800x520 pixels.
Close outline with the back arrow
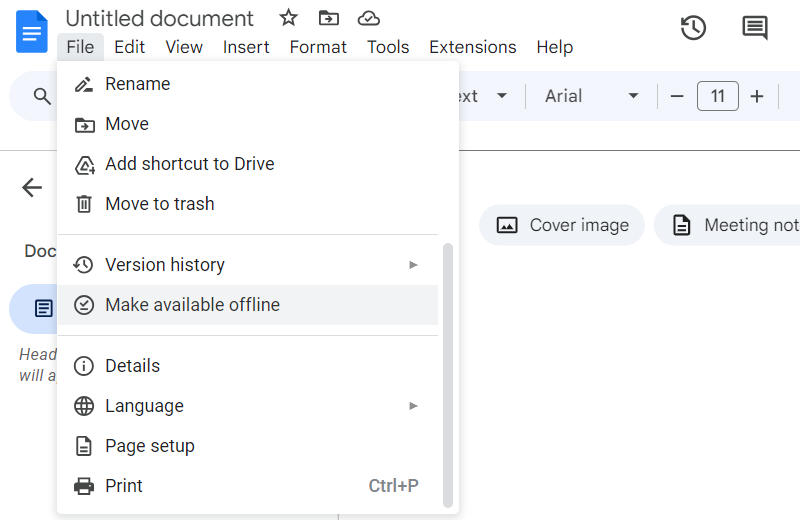[x=32, y=187]
